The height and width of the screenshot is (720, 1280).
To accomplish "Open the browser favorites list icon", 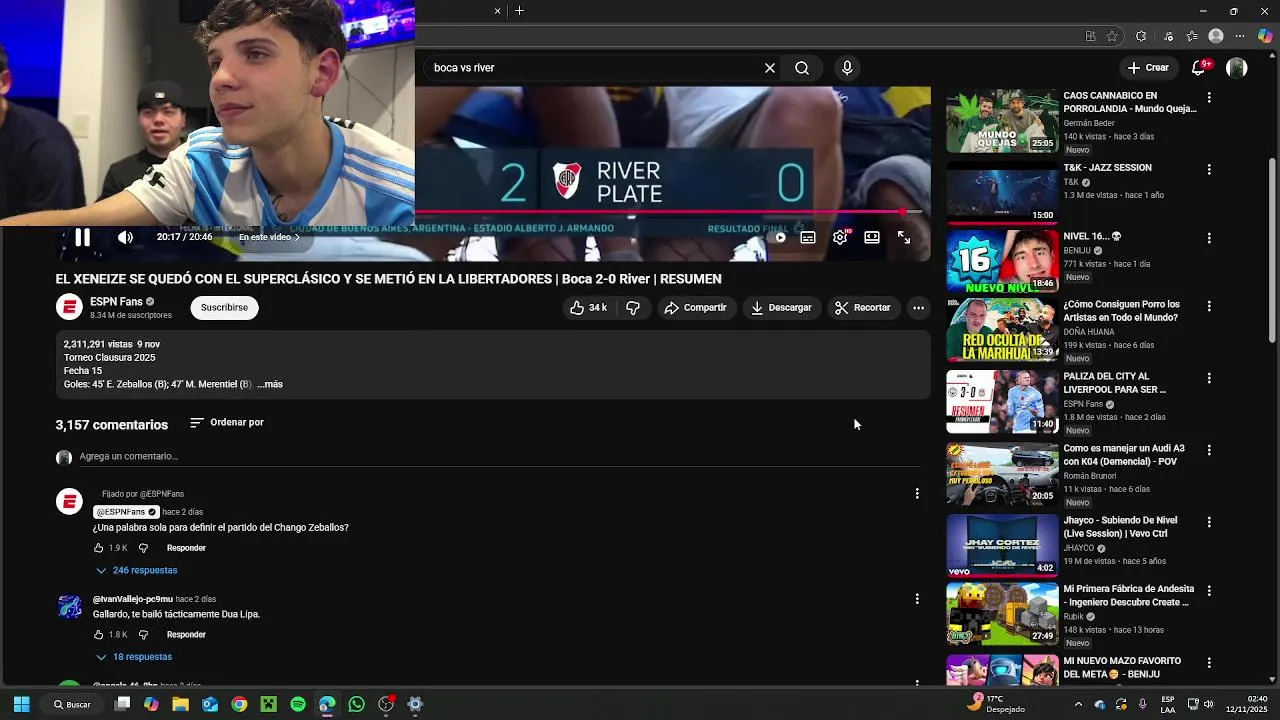I will pos(1192,36).
